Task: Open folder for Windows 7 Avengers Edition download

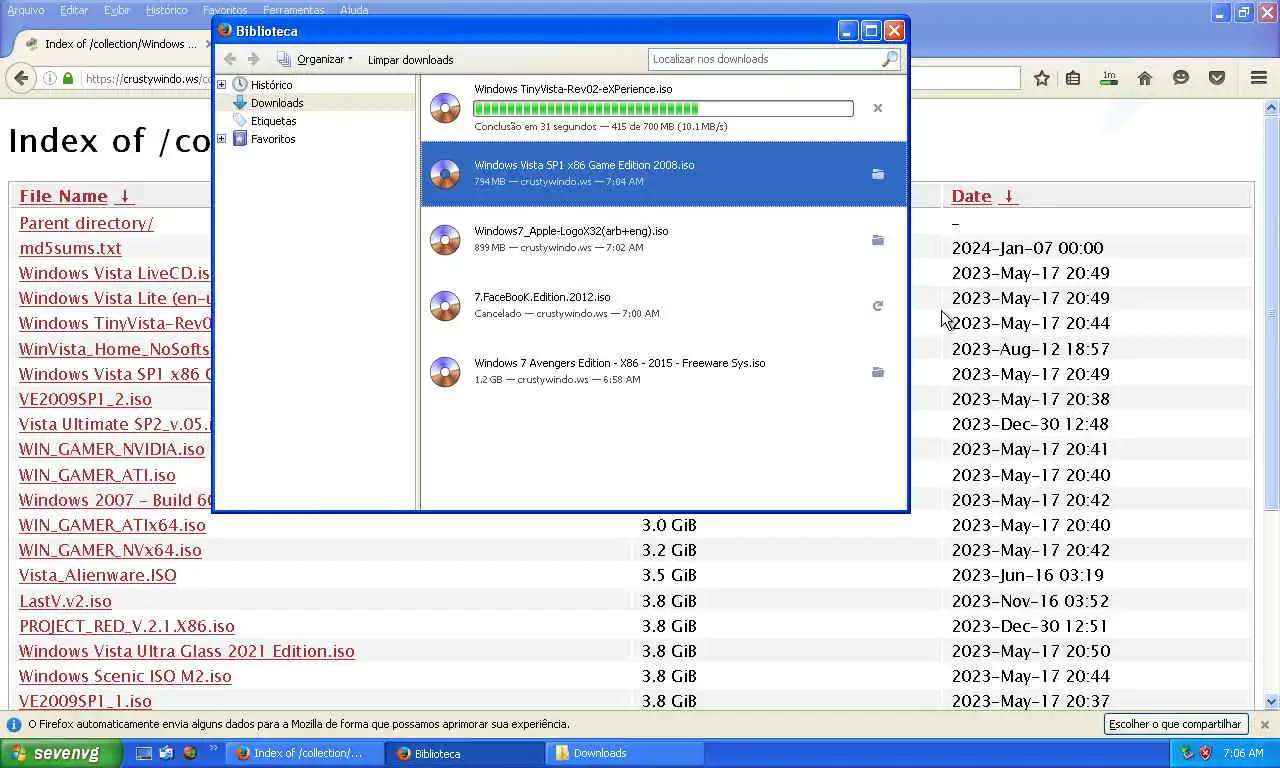Action: coord(878,372)
